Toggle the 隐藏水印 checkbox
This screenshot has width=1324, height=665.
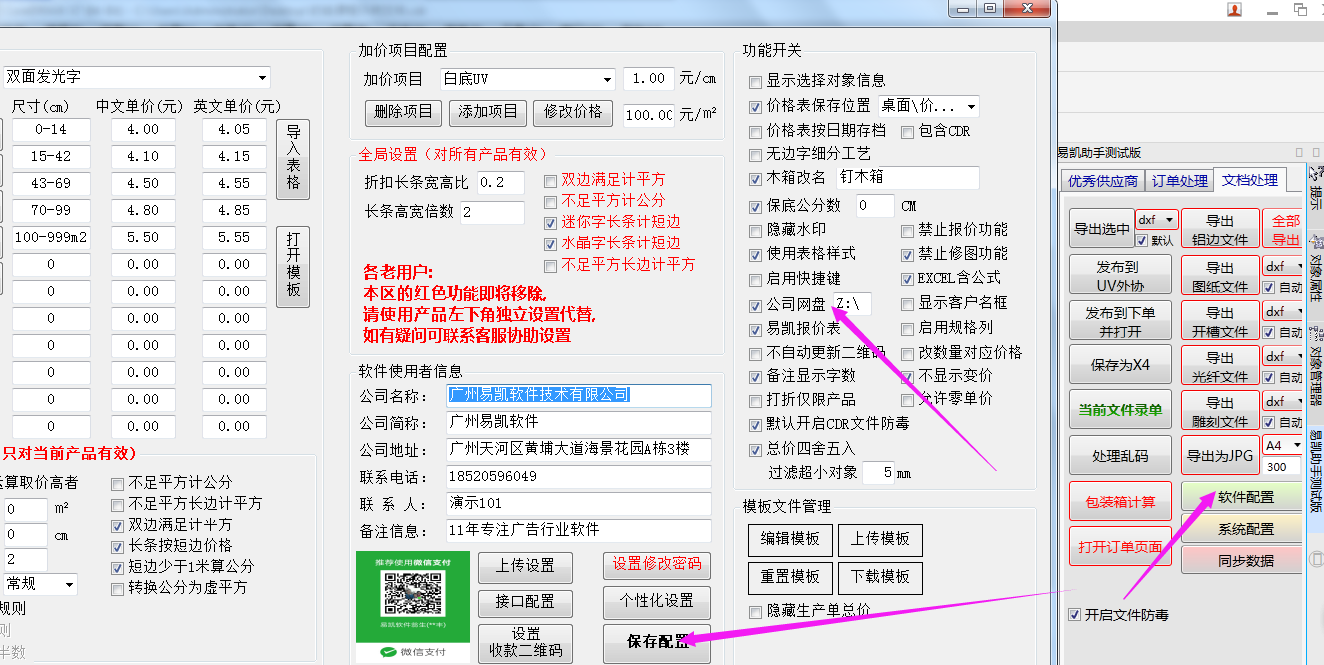756,230
